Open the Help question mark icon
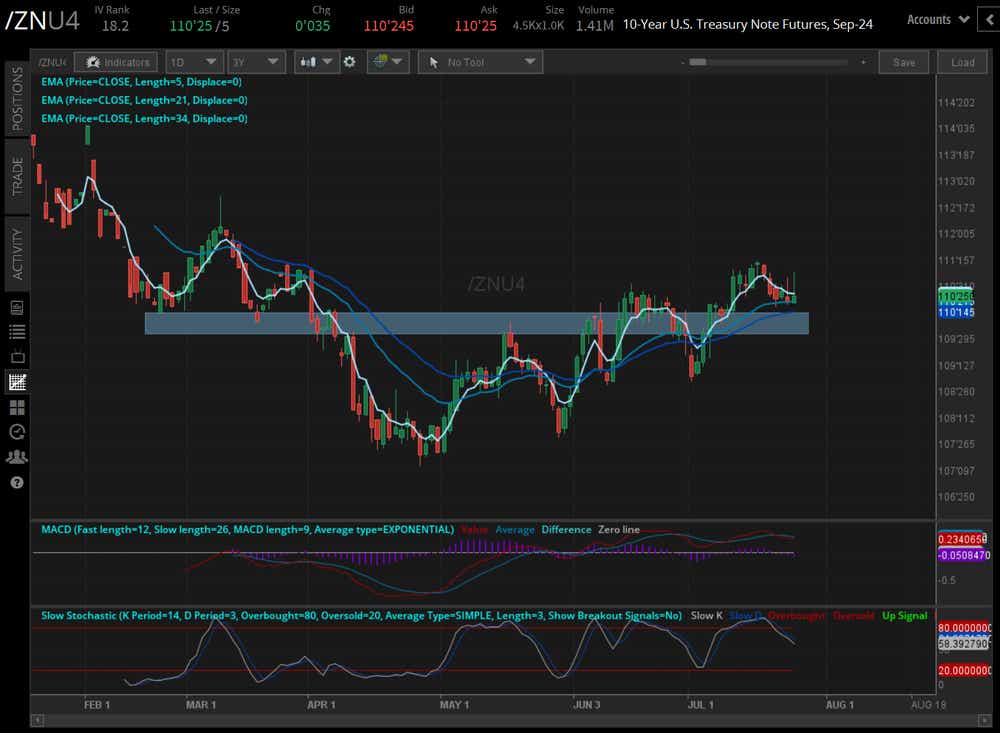This screenshot has width=1000, height=733. point(14,483)
